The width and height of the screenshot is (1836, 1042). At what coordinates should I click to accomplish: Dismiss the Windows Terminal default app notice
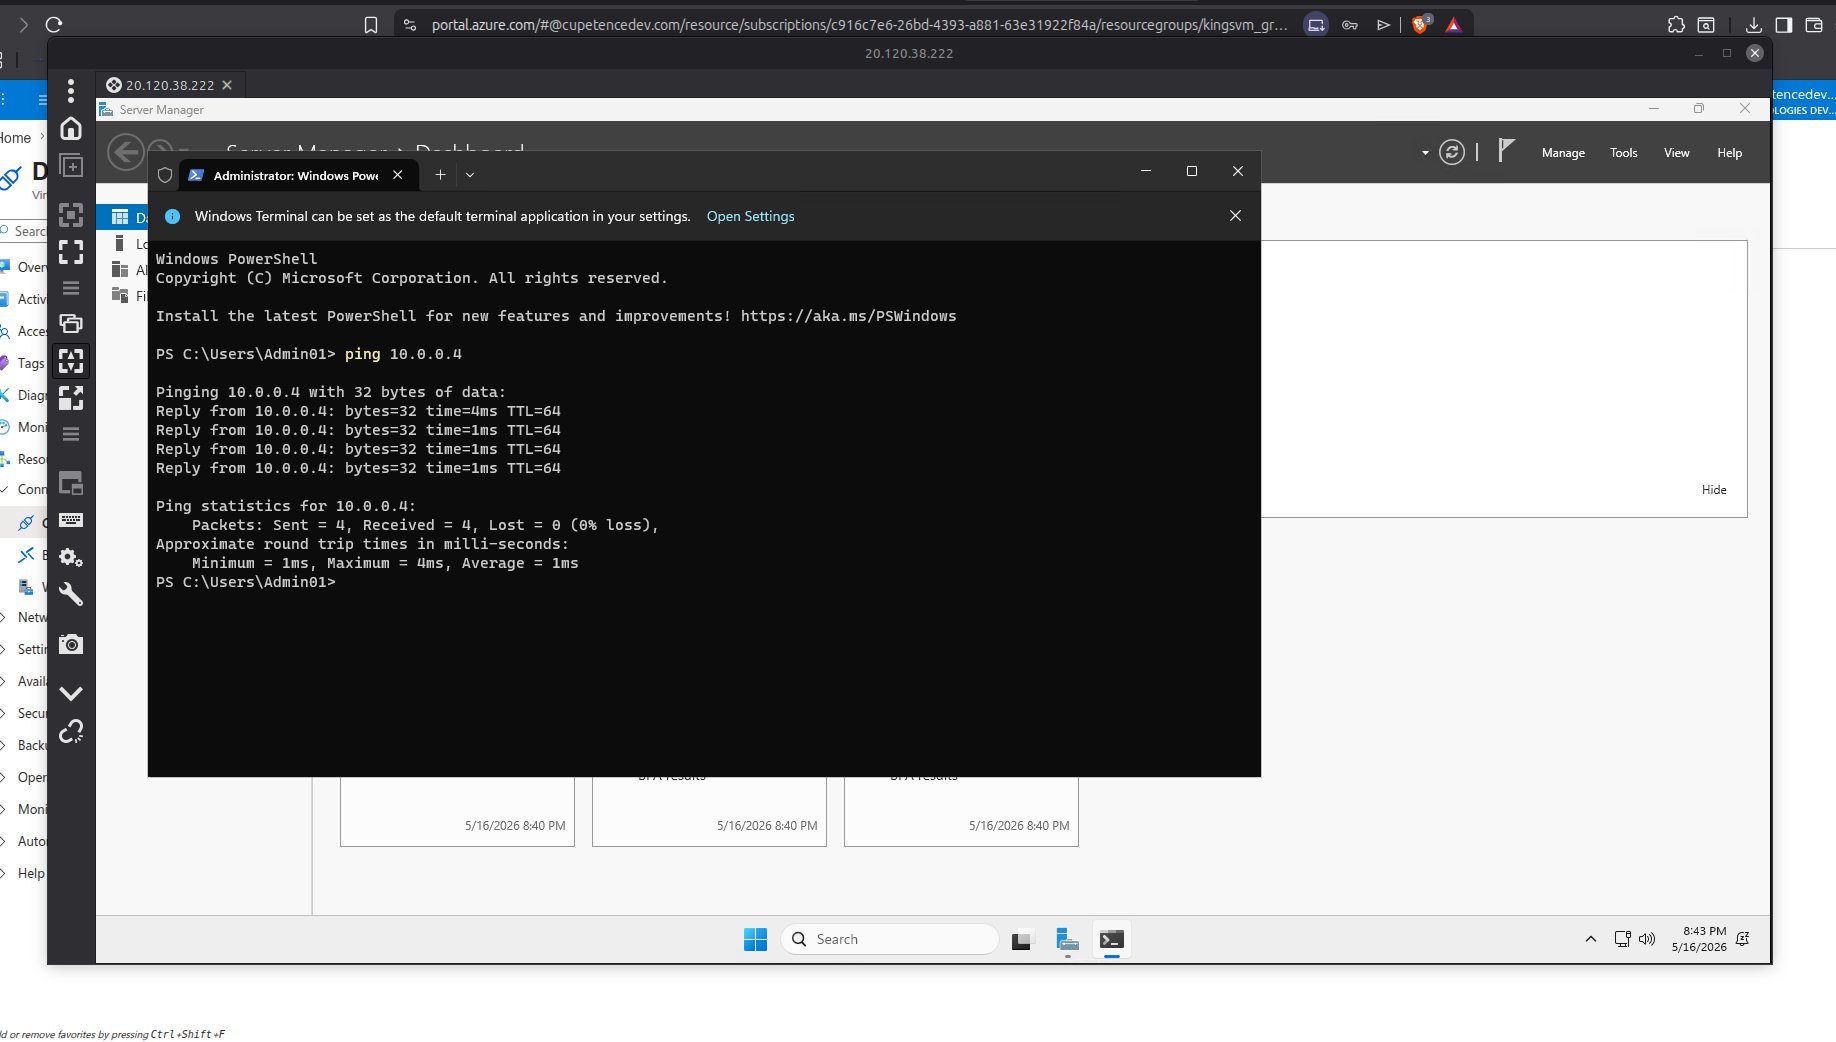pos(1235,216)
